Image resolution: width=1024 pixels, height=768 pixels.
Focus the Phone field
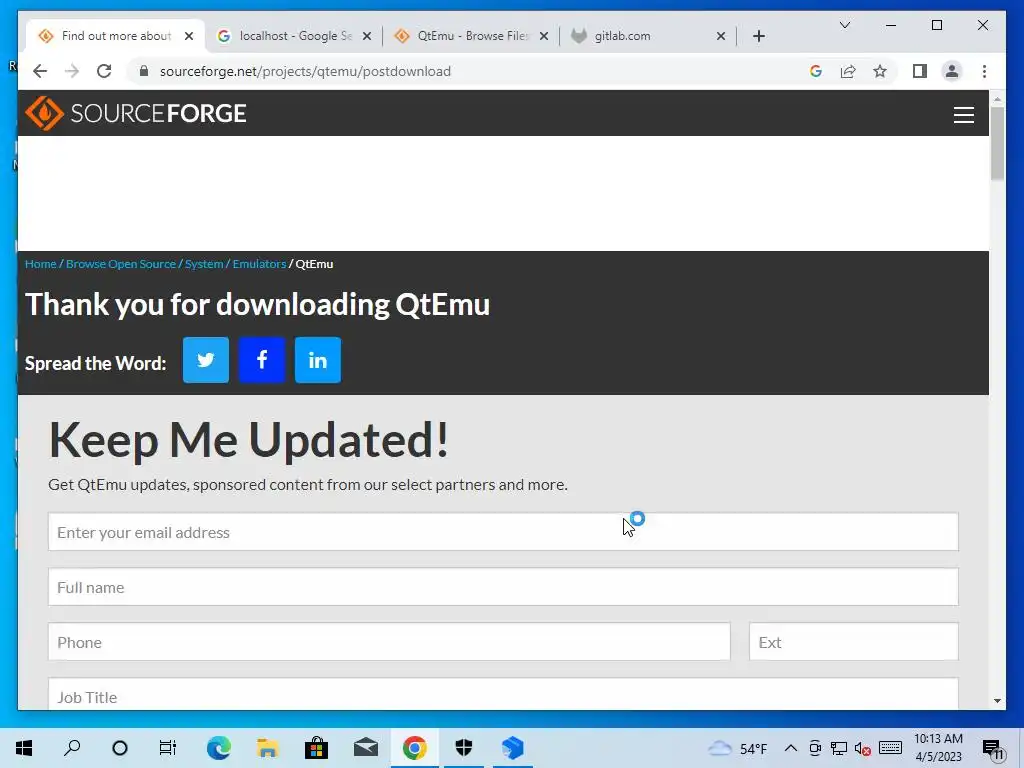tap(389, 641)
